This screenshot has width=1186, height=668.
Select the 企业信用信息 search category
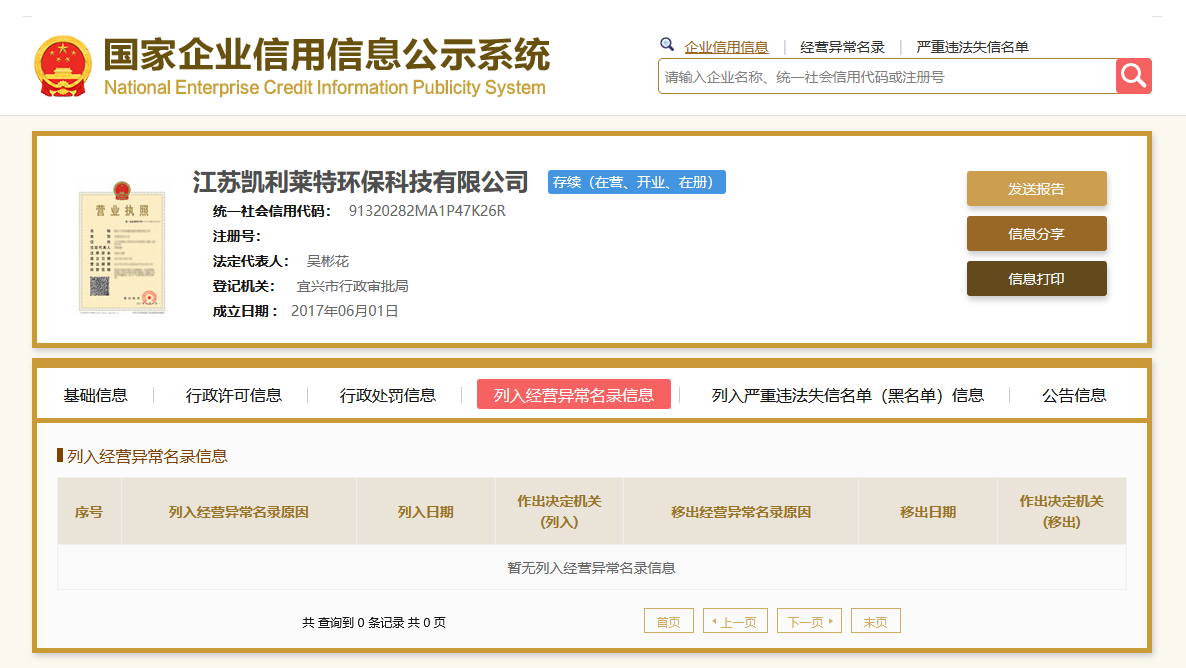[x=726, y=47]
